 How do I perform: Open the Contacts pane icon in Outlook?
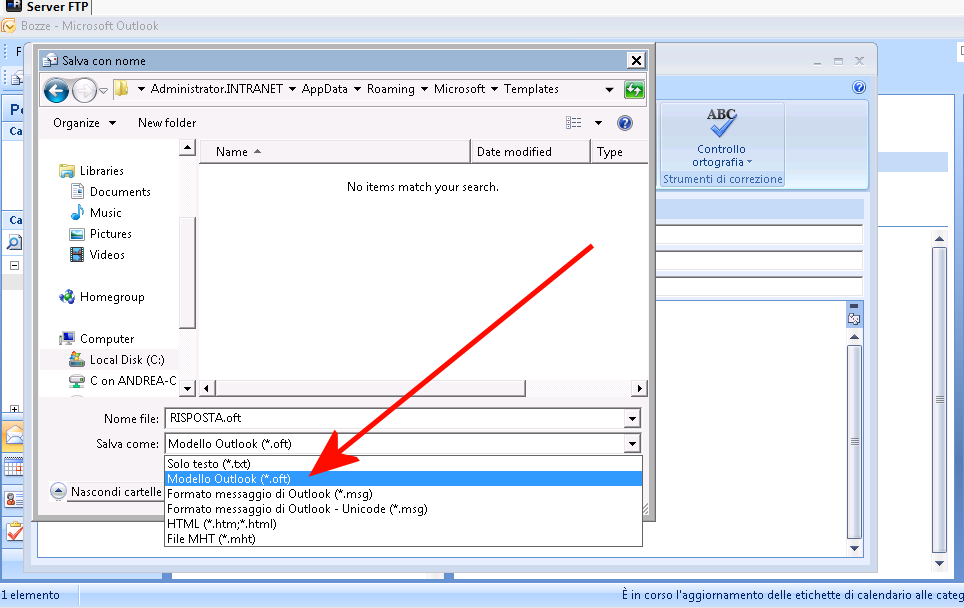14,499
